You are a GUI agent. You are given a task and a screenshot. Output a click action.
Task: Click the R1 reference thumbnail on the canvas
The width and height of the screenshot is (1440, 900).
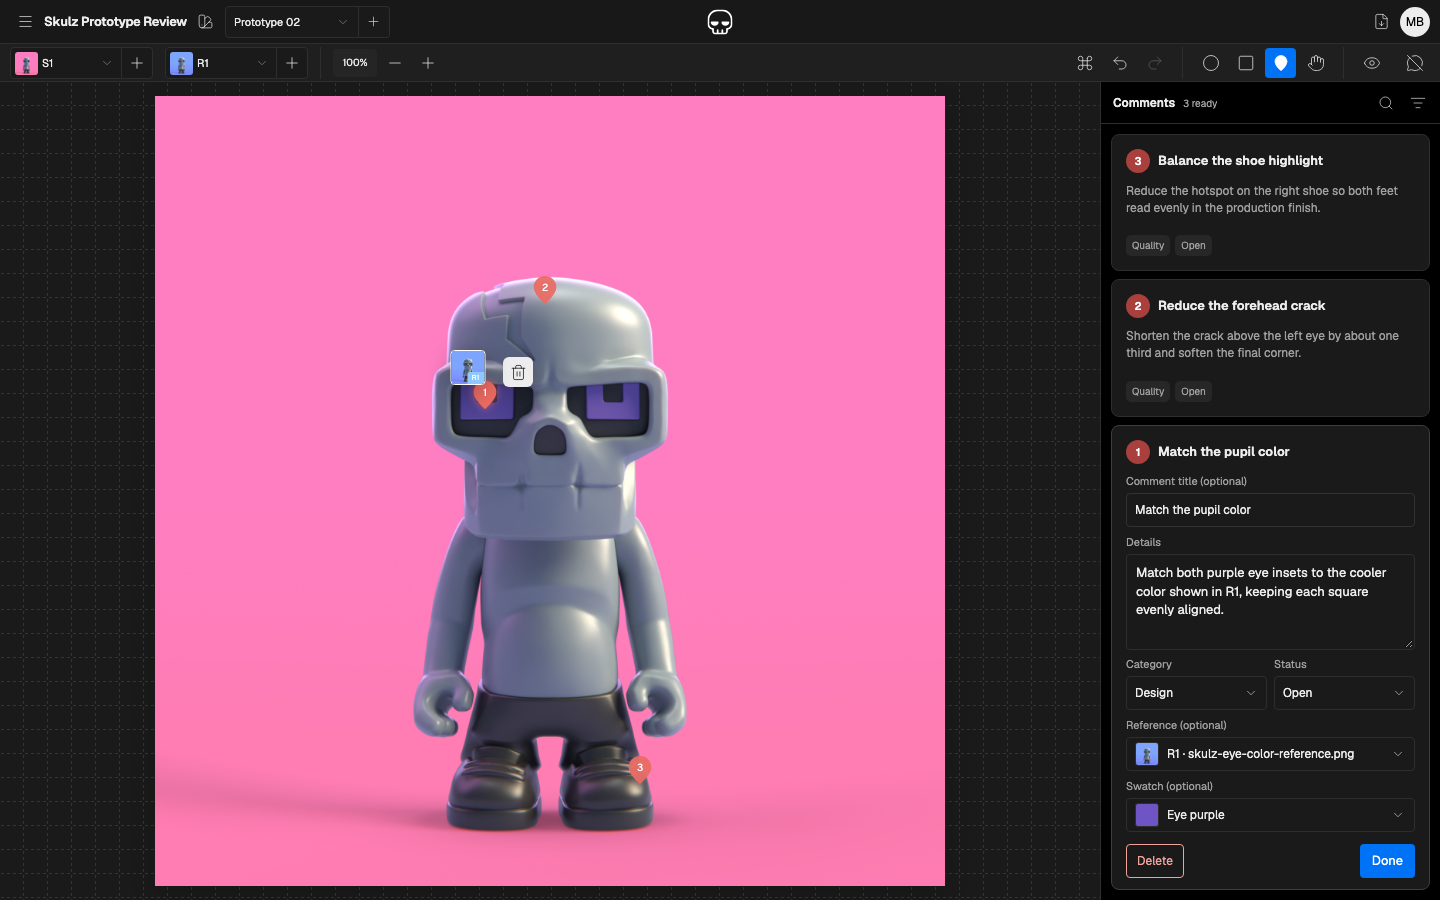468,367
